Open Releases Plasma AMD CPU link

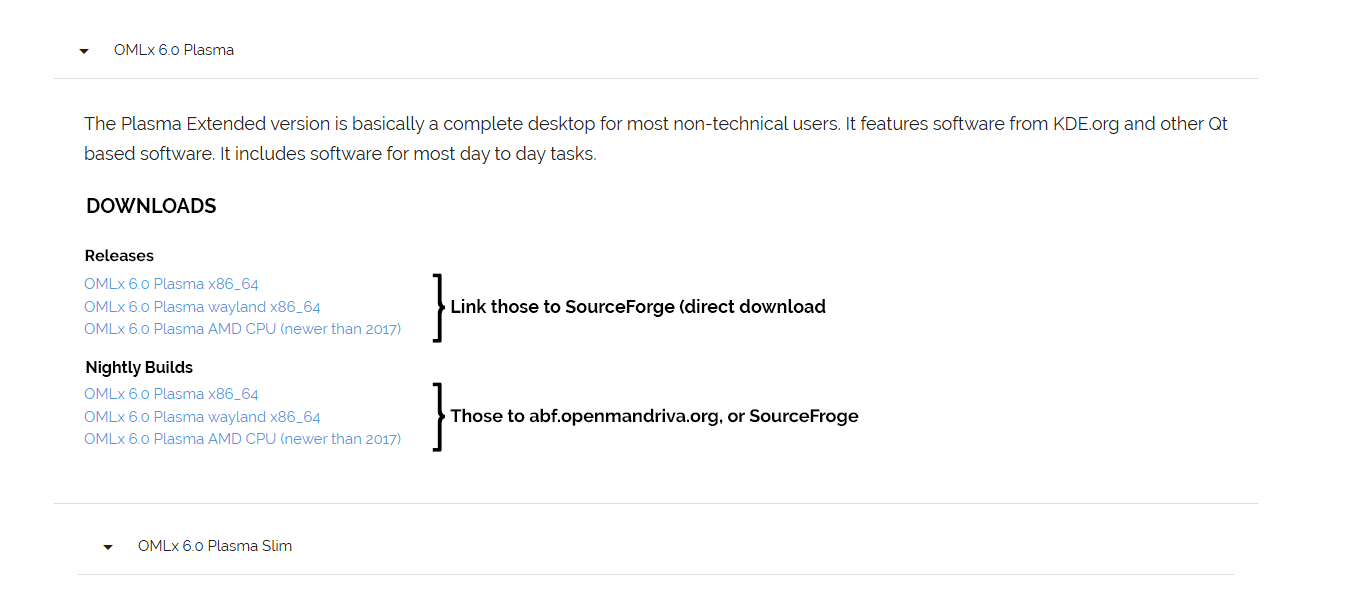tap(242, 329)
